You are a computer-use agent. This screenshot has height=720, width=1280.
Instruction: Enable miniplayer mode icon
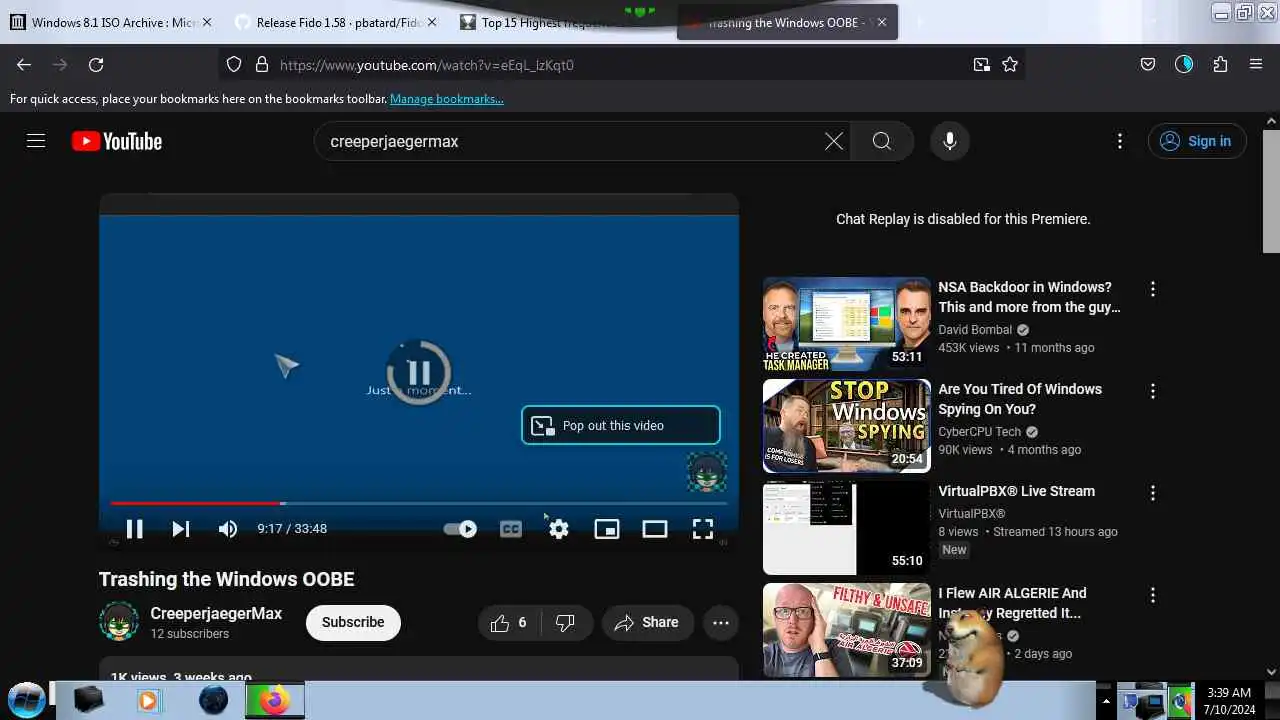tap(607, 529)
